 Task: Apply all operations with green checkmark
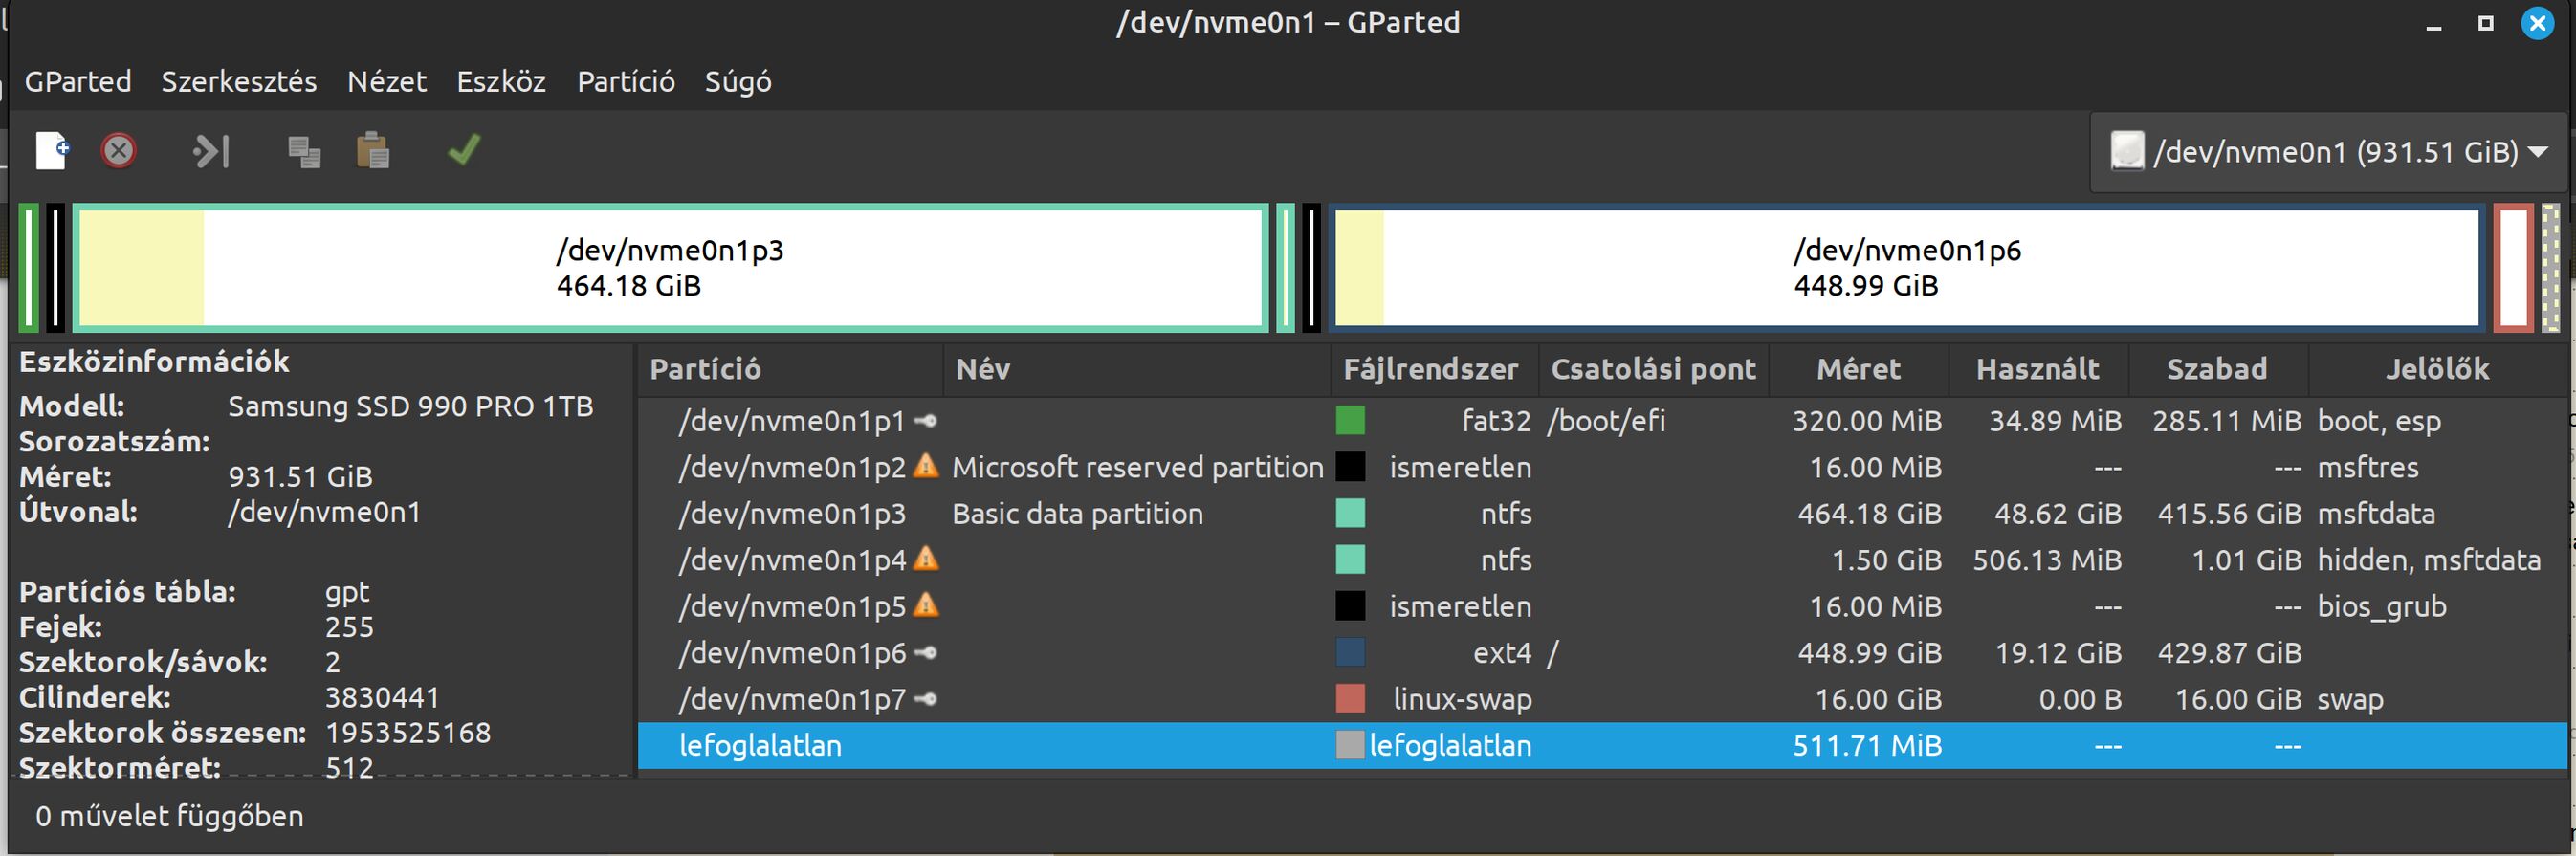click(464, 150)
